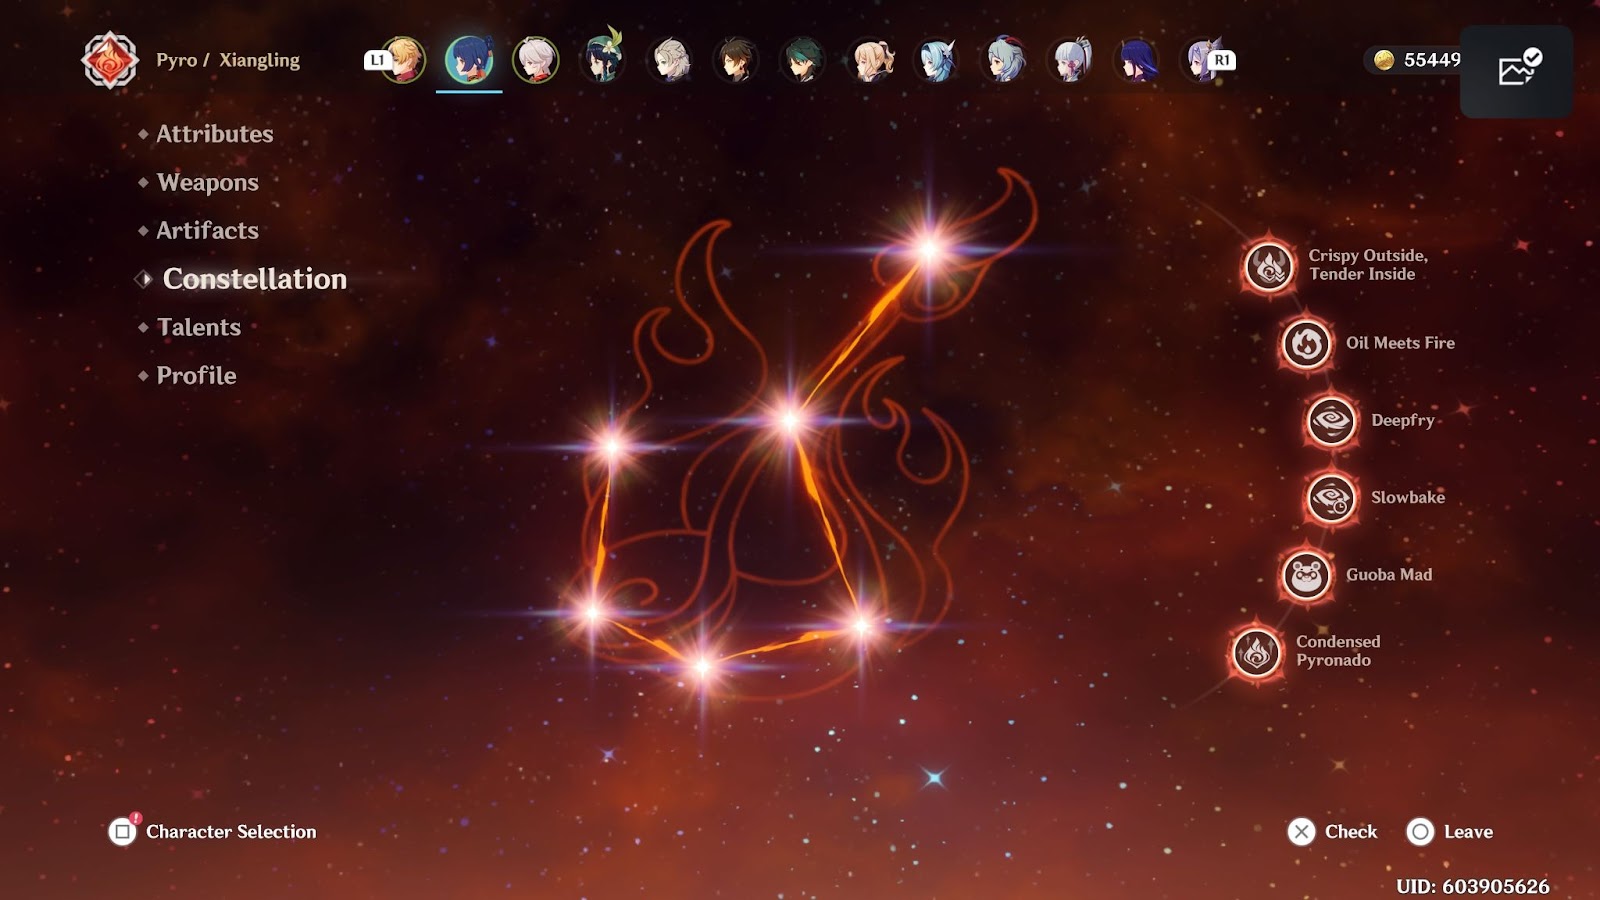Click the R1 shoulder button badge
Image resolution: width=1600 pixels, height=900 pixels.
pos(1222,60)
